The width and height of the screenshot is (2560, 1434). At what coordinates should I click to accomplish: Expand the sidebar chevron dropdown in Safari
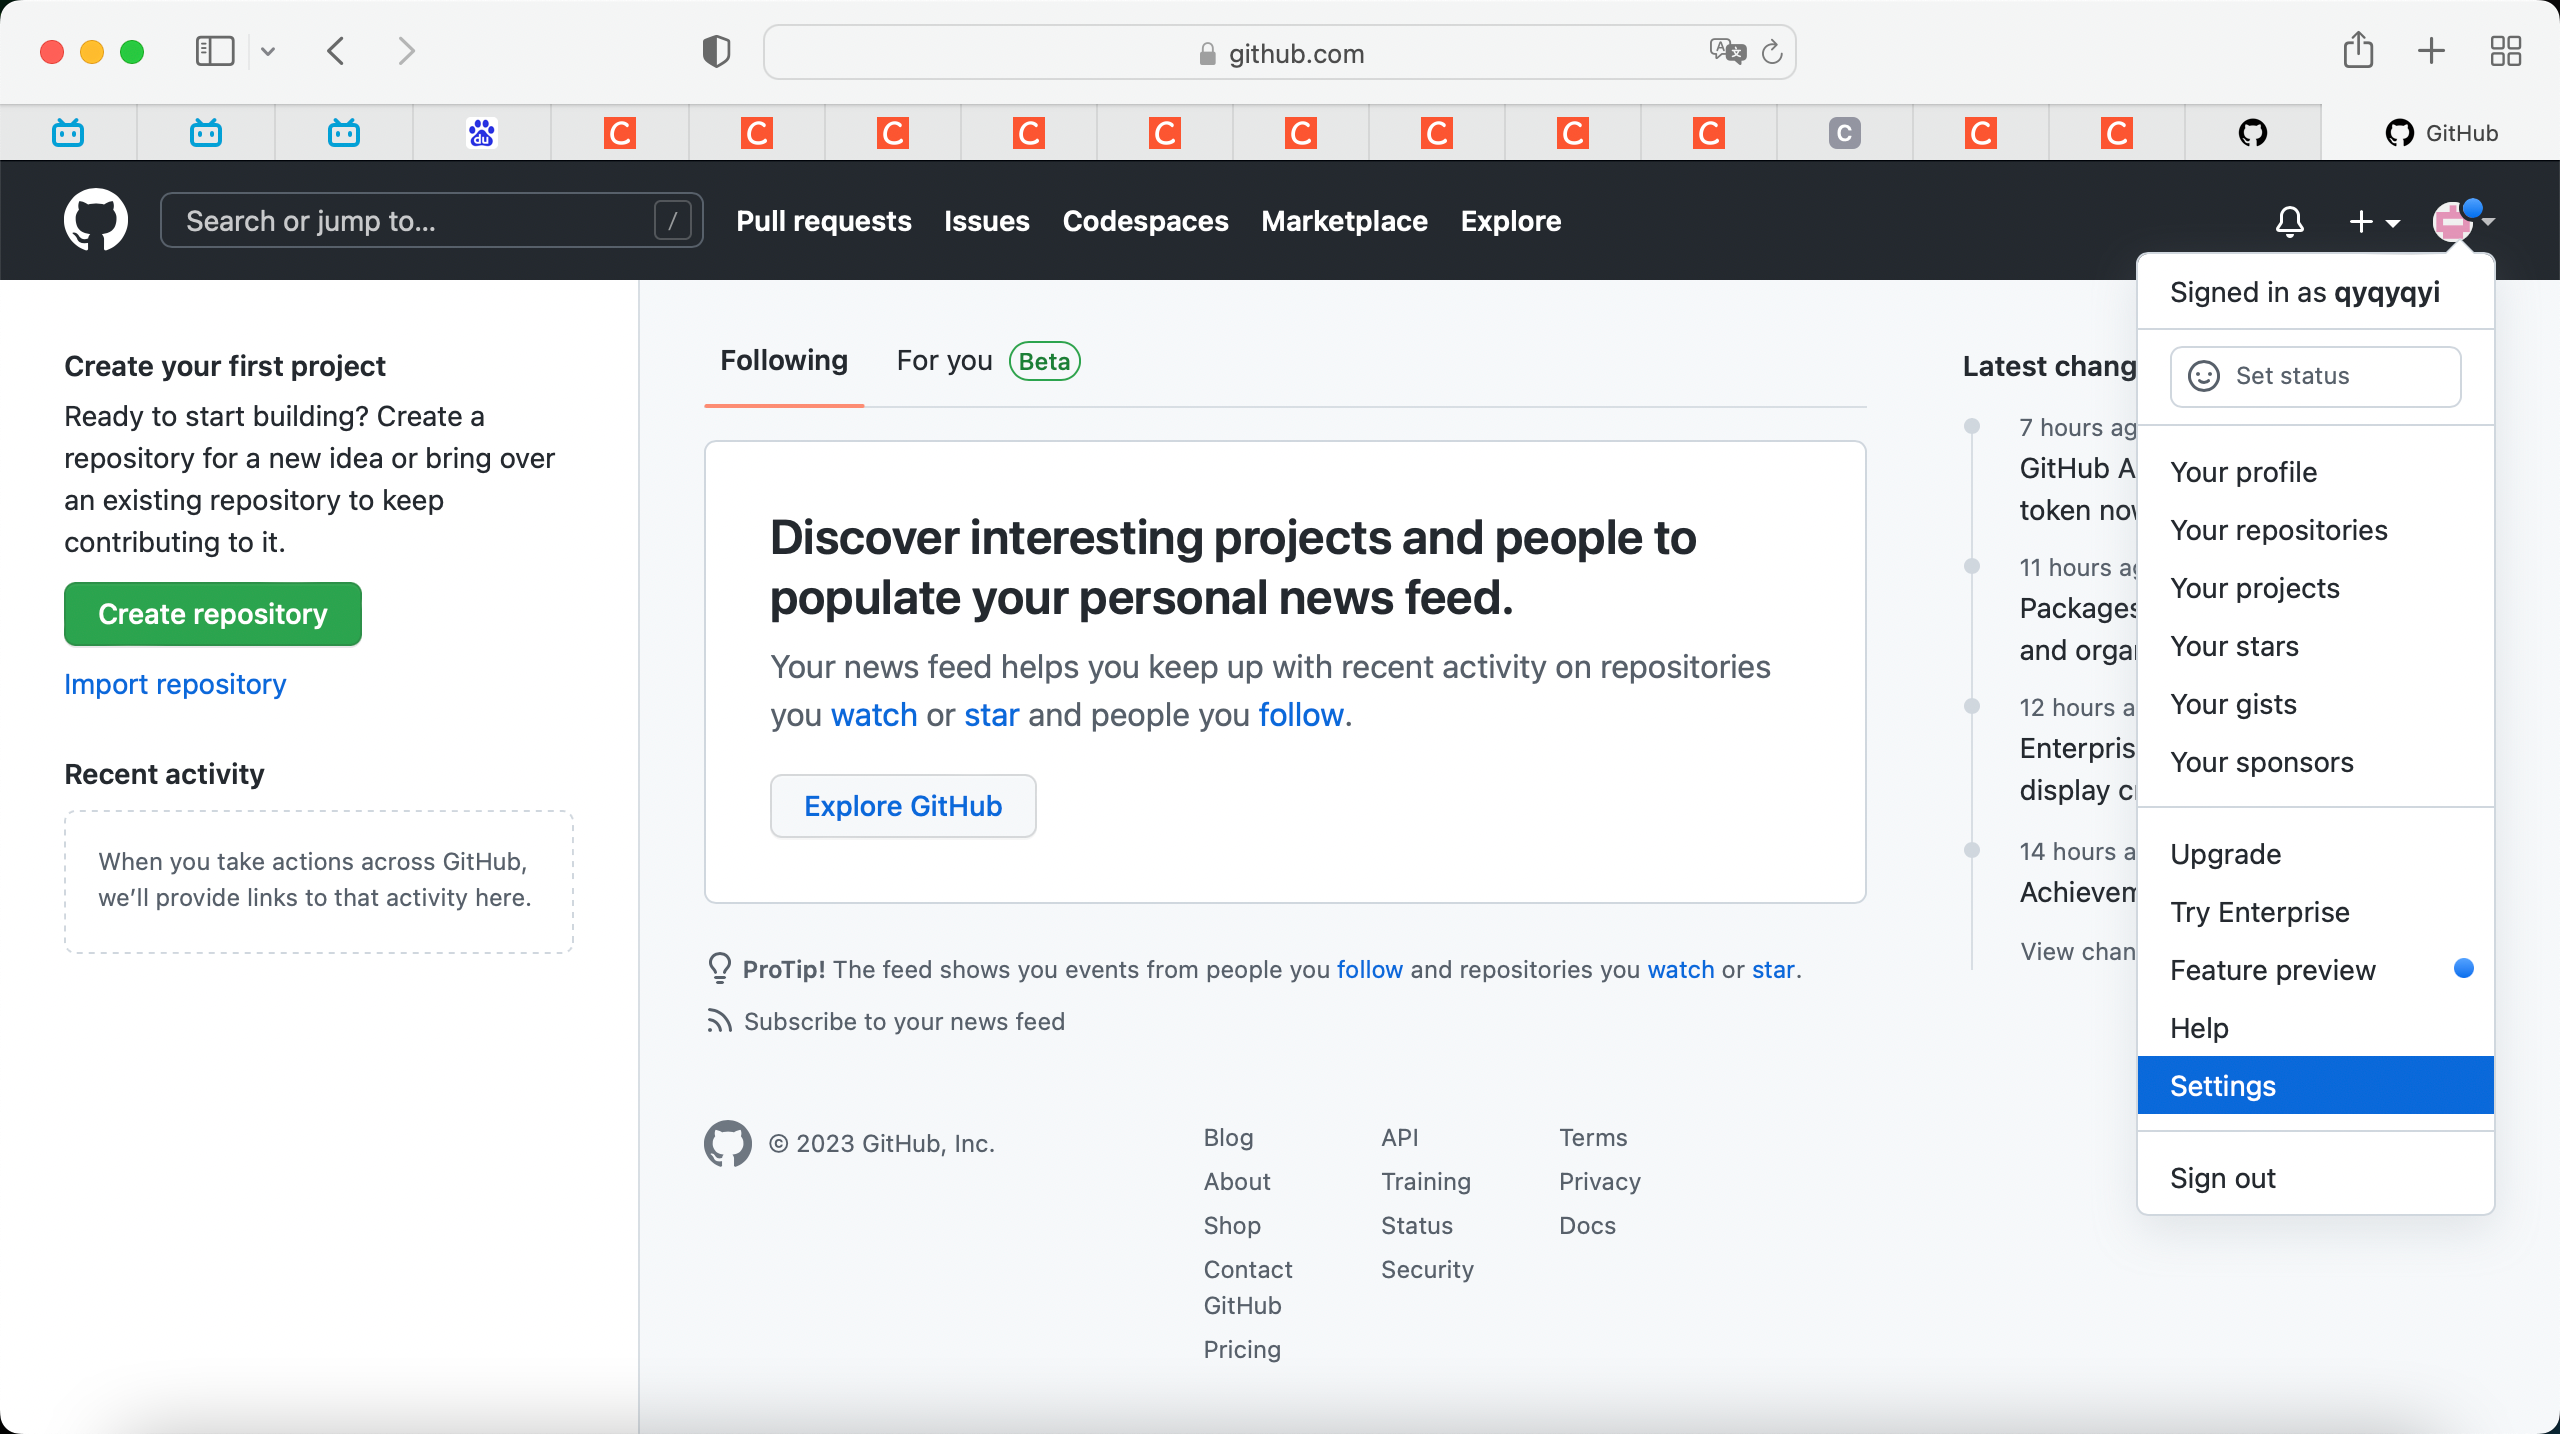point(268,51)
